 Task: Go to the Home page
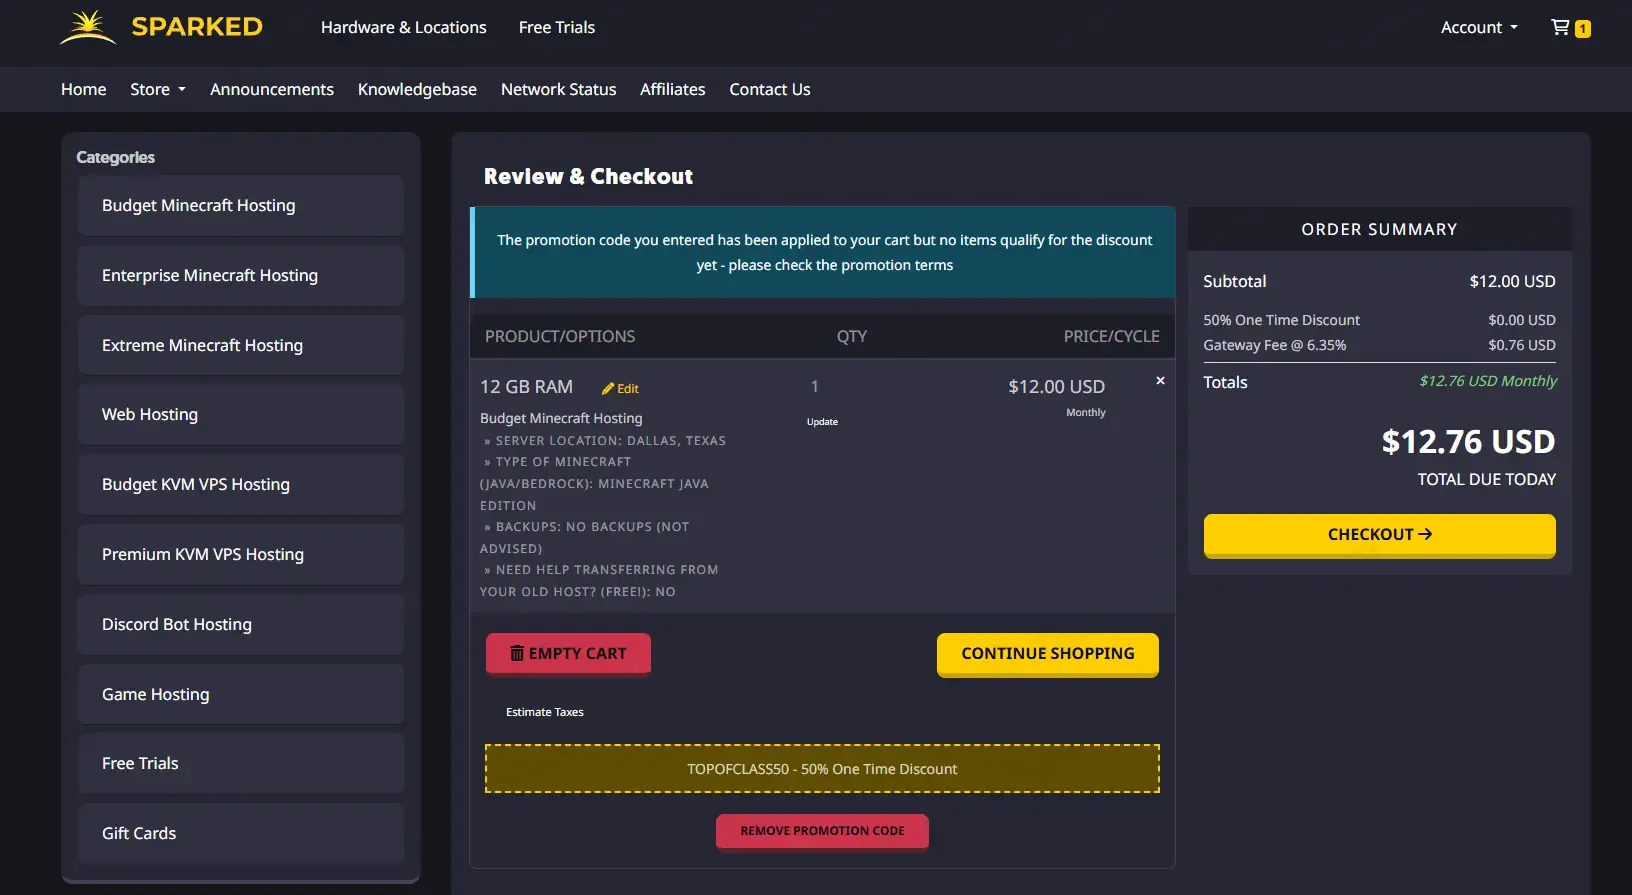click(84, 89)
